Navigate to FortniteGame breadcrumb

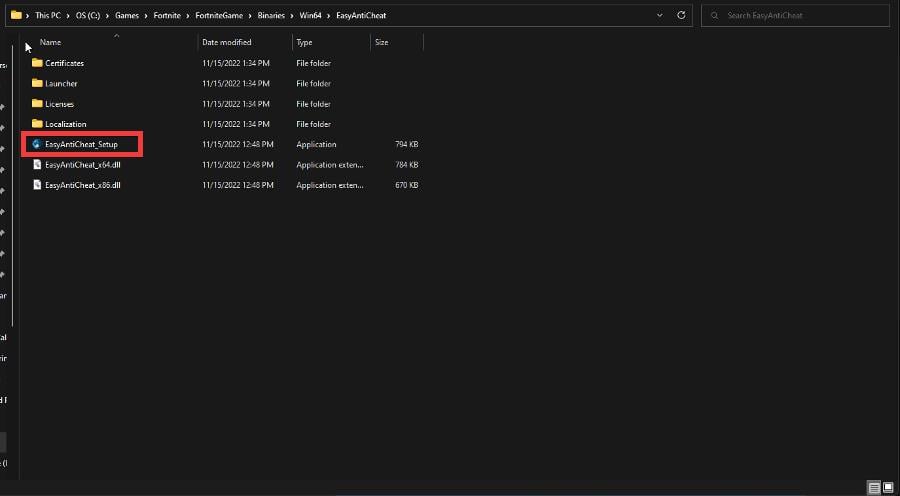[x=219, y=16]
